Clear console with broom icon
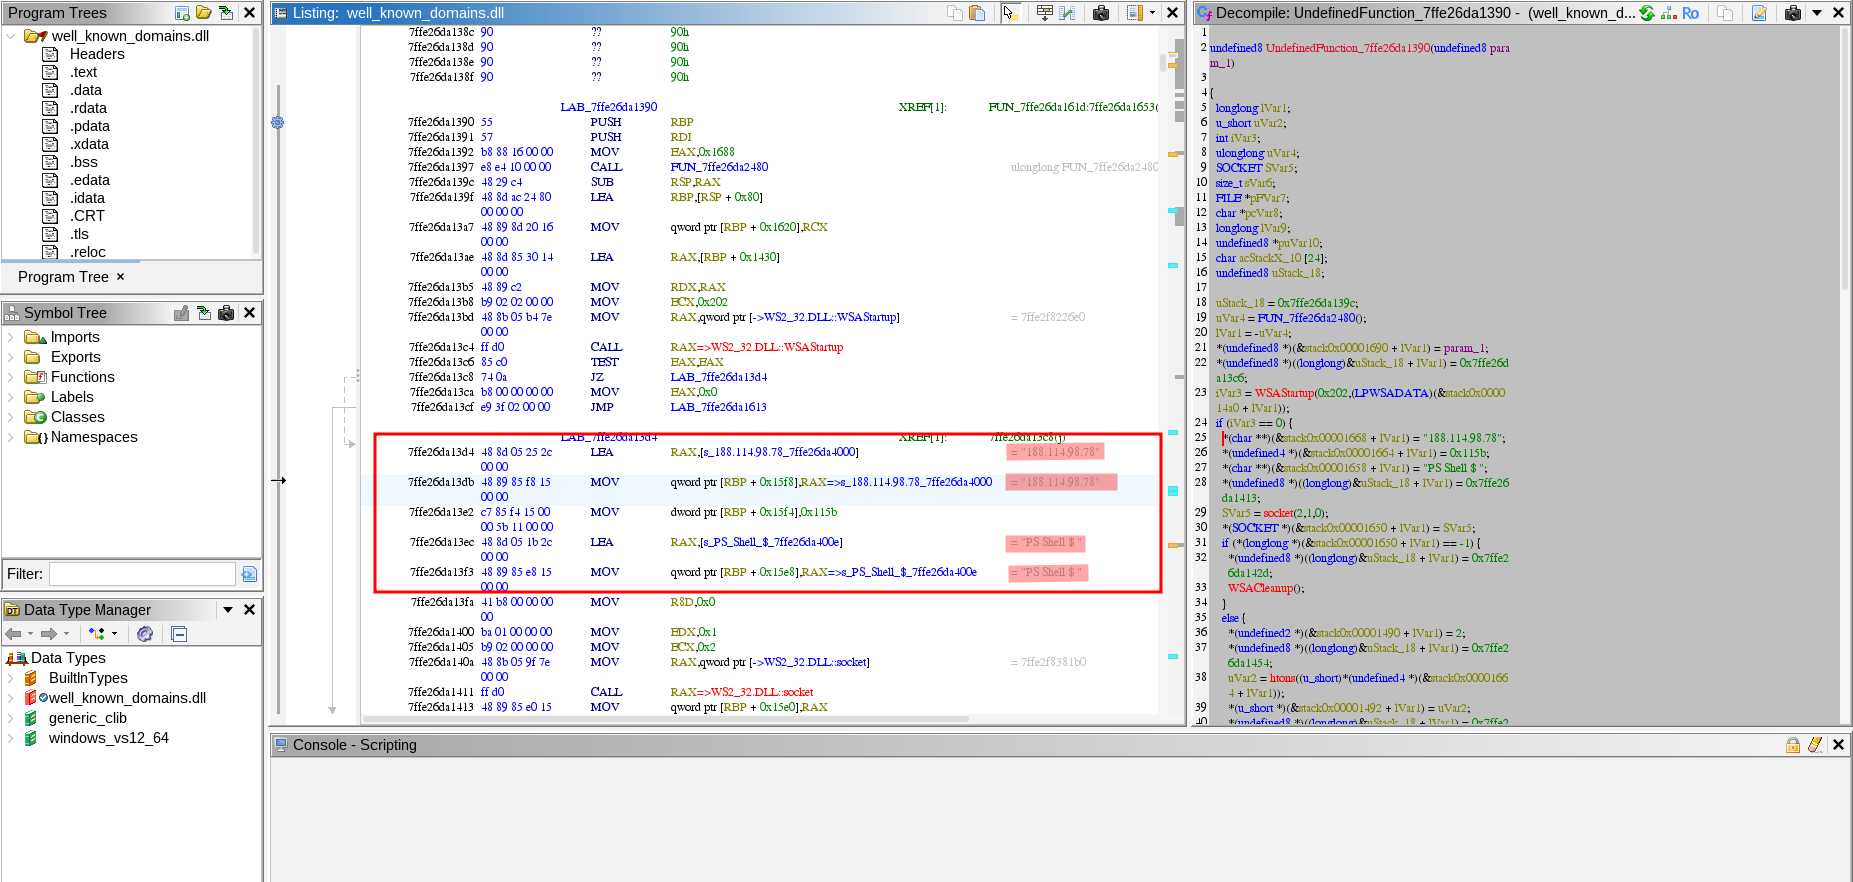1853x882 pixels. click(x=1815, y=745)
